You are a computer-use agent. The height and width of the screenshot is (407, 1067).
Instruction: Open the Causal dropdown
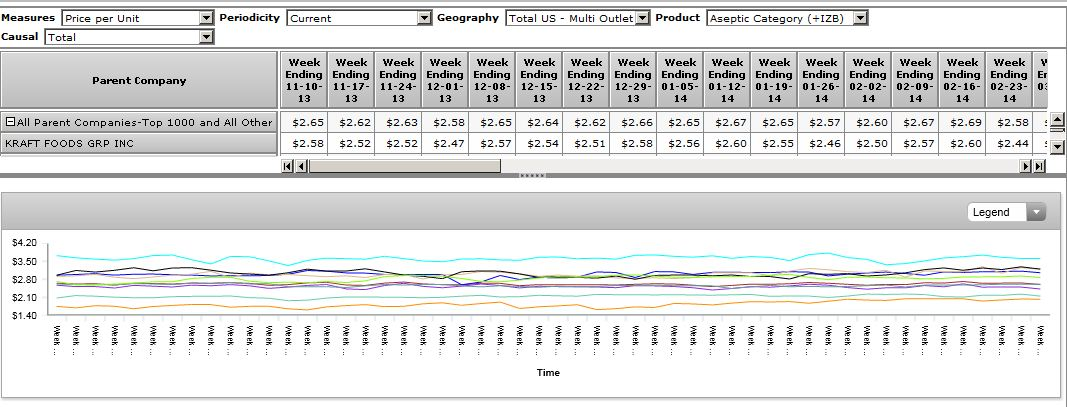[x=206, y=37]
